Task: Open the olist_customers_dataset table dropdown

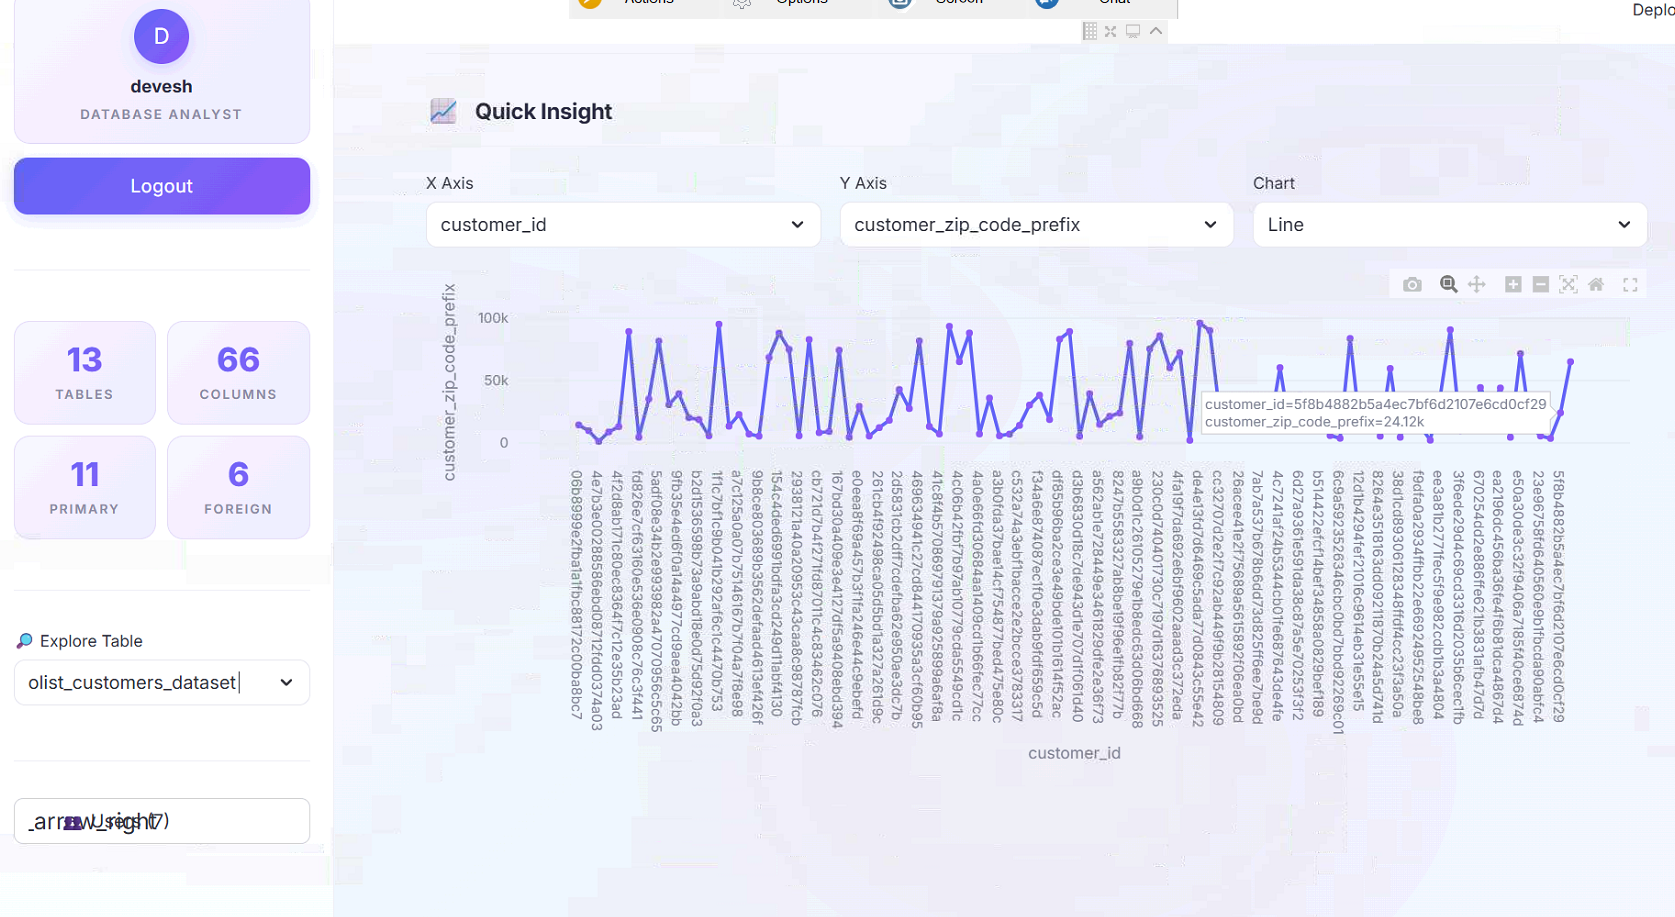Action: tap(162, 683)
